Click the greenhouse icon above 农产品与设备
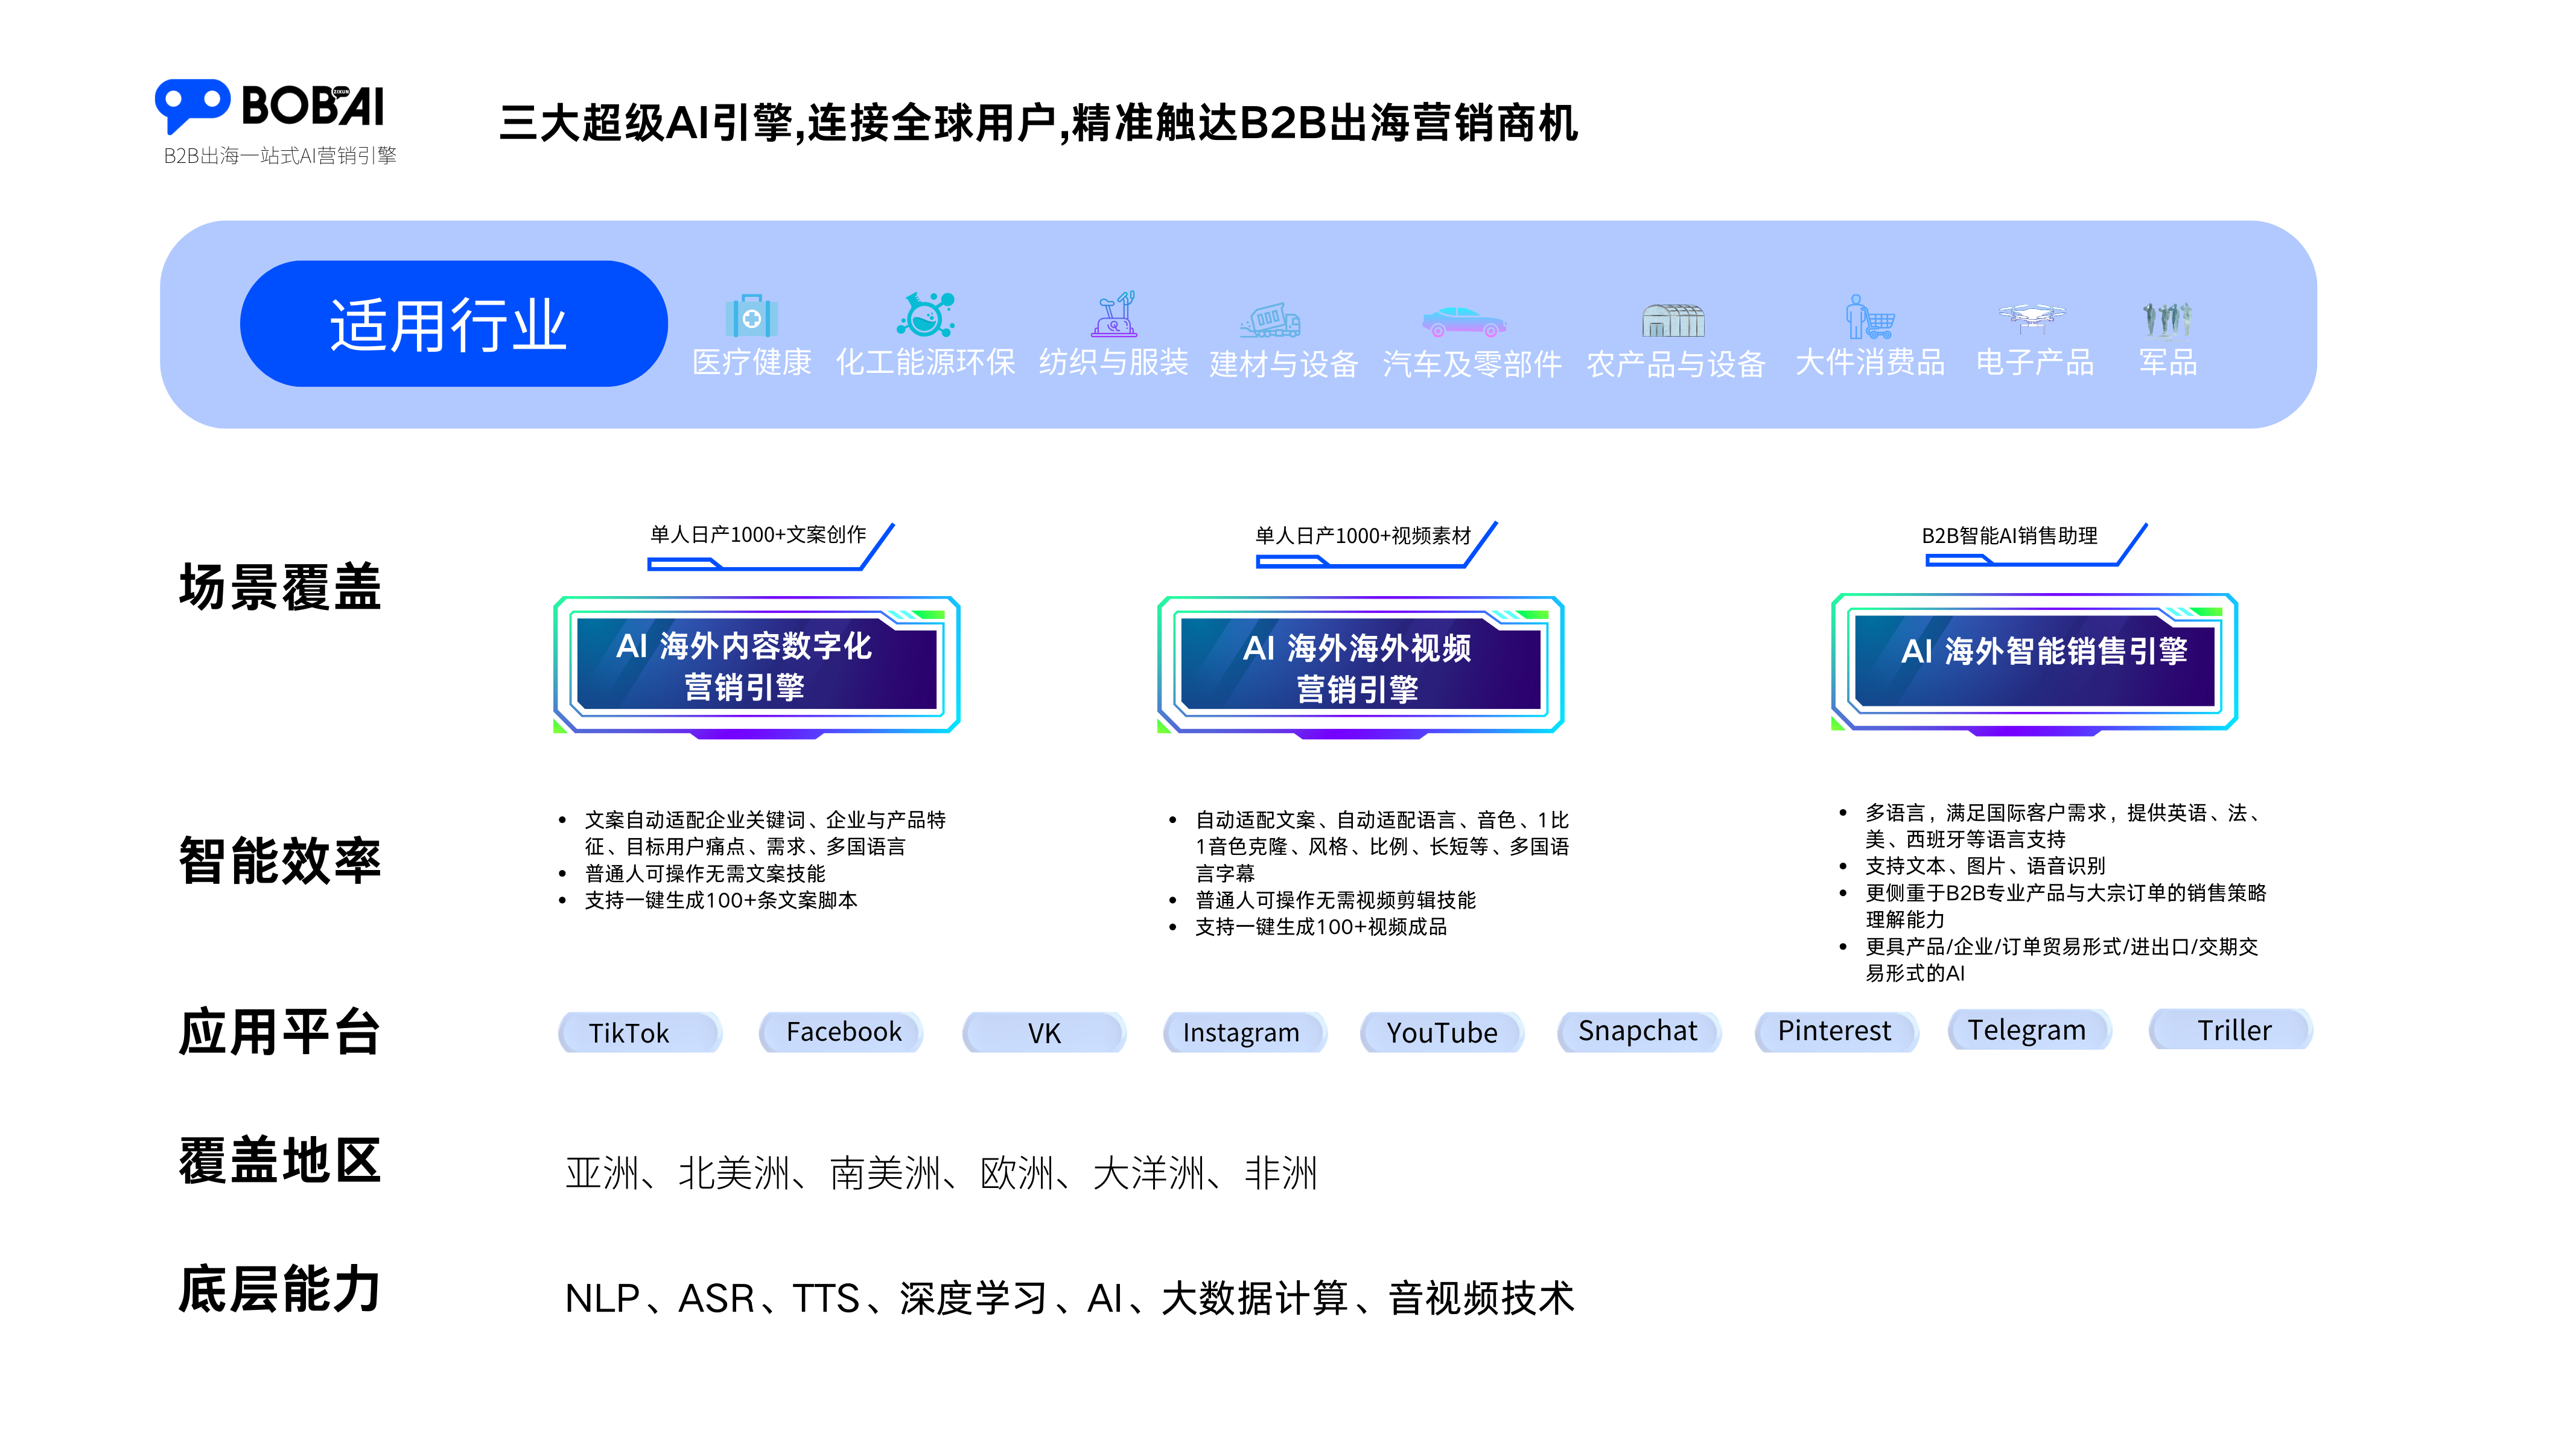This screenshot has width=2576, height=1448. tap(1673, 321)
